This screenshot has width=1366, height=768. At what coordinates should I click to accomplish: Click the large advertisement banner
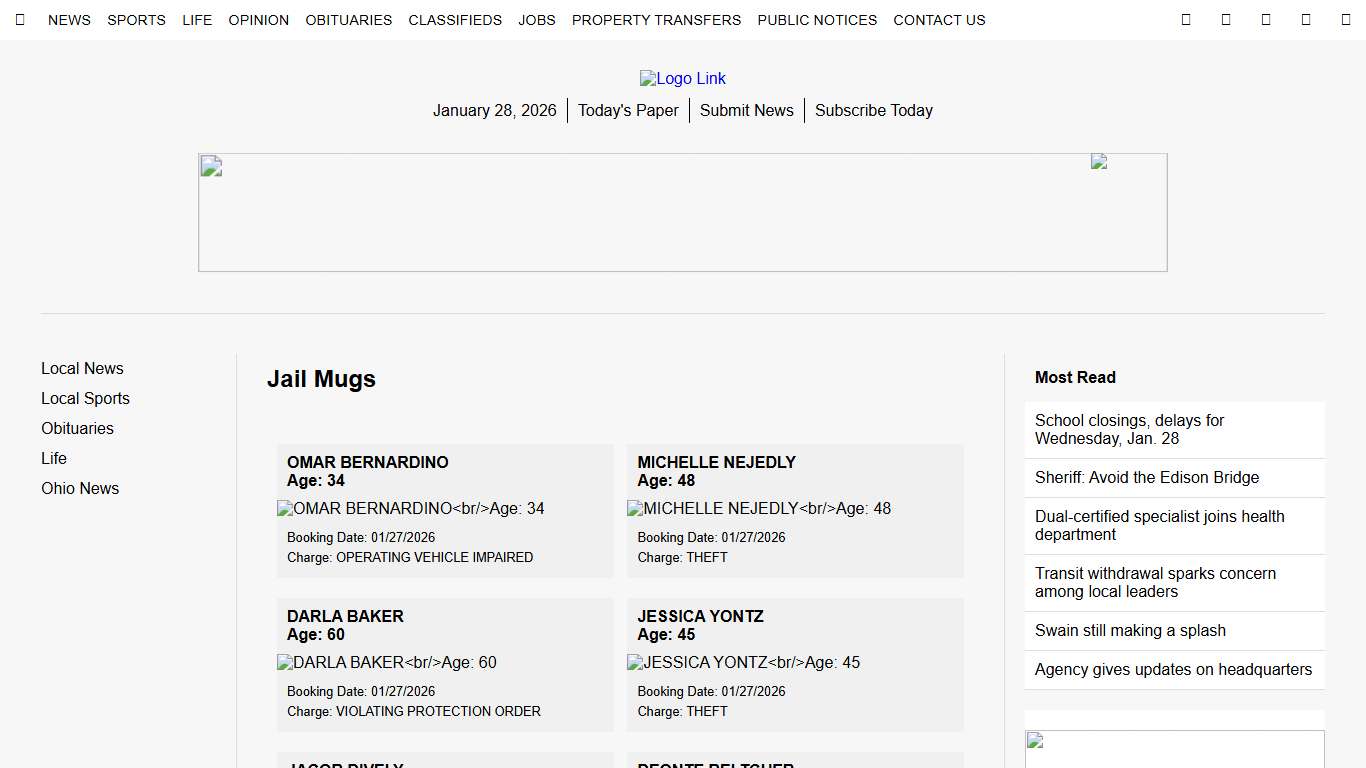tap(683, 212)
